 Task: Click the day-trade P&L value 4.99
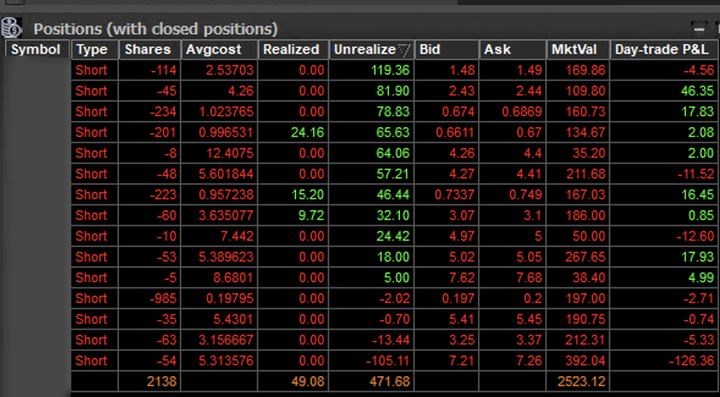tap(665, 278)
